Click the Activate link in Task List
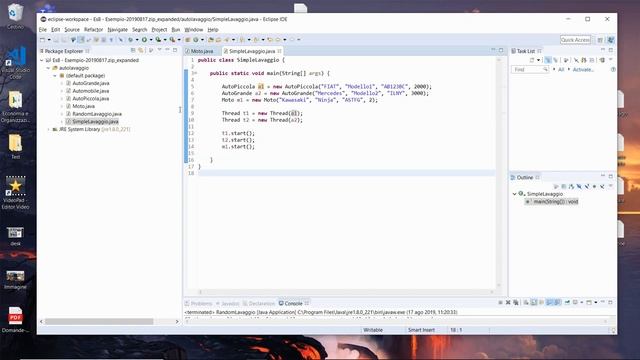 tap(583, 70)
